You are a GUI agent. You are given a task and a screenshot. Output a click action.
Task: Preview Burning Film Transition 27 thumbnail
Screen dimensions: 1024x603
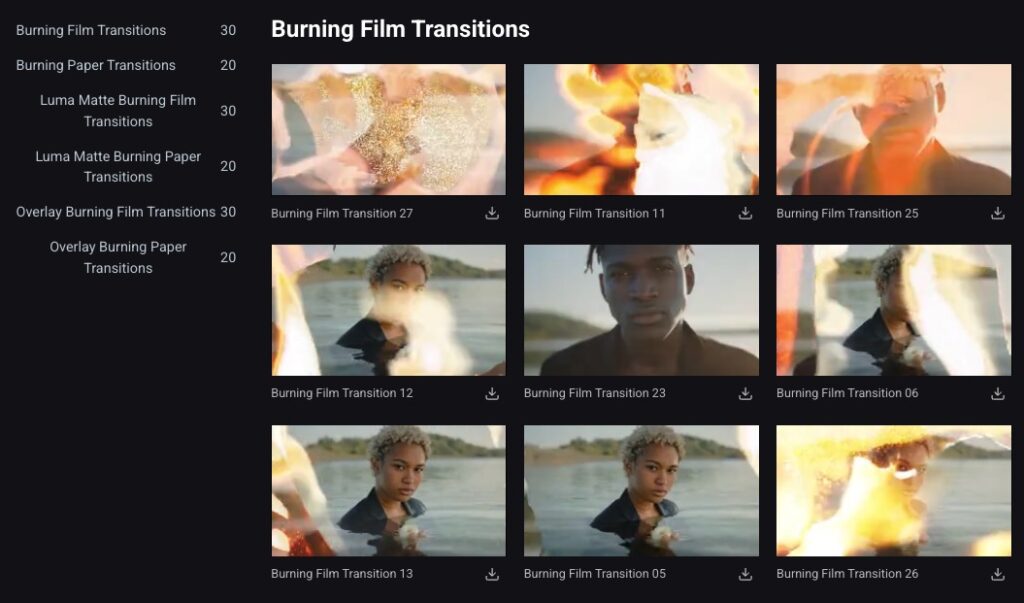[x=389, y=129]
